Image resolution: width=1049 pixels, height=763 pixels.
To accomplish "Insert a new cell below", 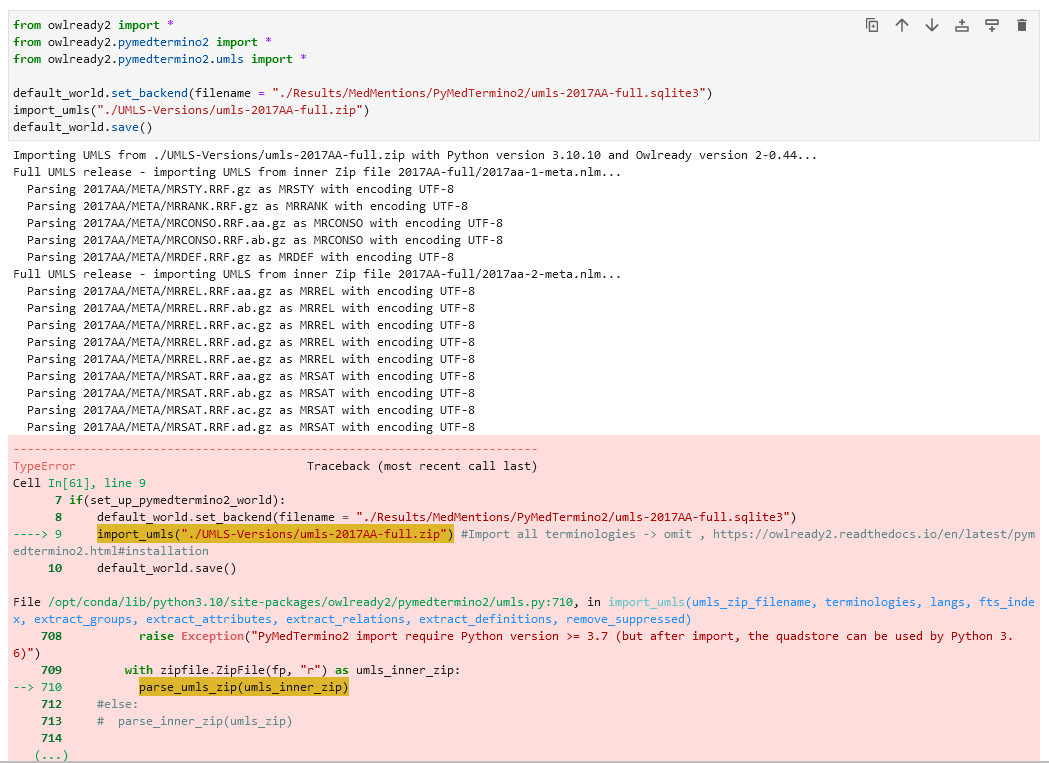I will [992, 25].
